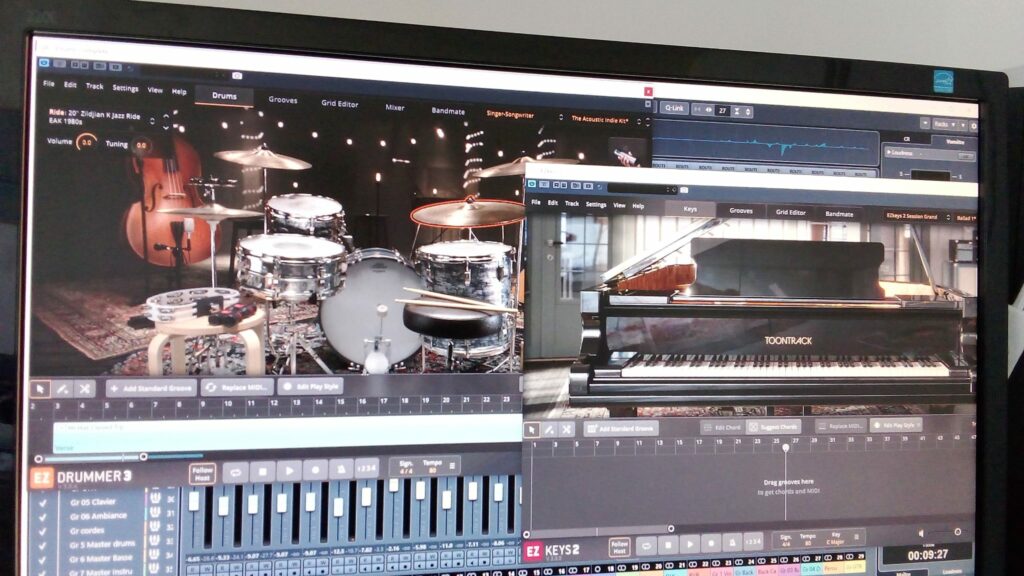
Task: Select the cut tool in EZkeys toolbar
Action: click(566, 429)
